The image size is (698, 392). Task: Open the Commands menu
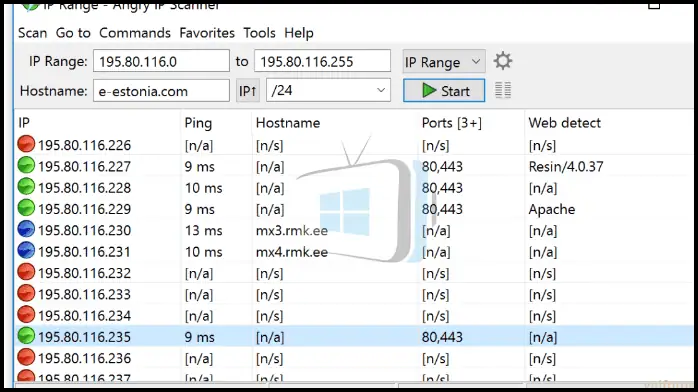[x=135, y=33]
